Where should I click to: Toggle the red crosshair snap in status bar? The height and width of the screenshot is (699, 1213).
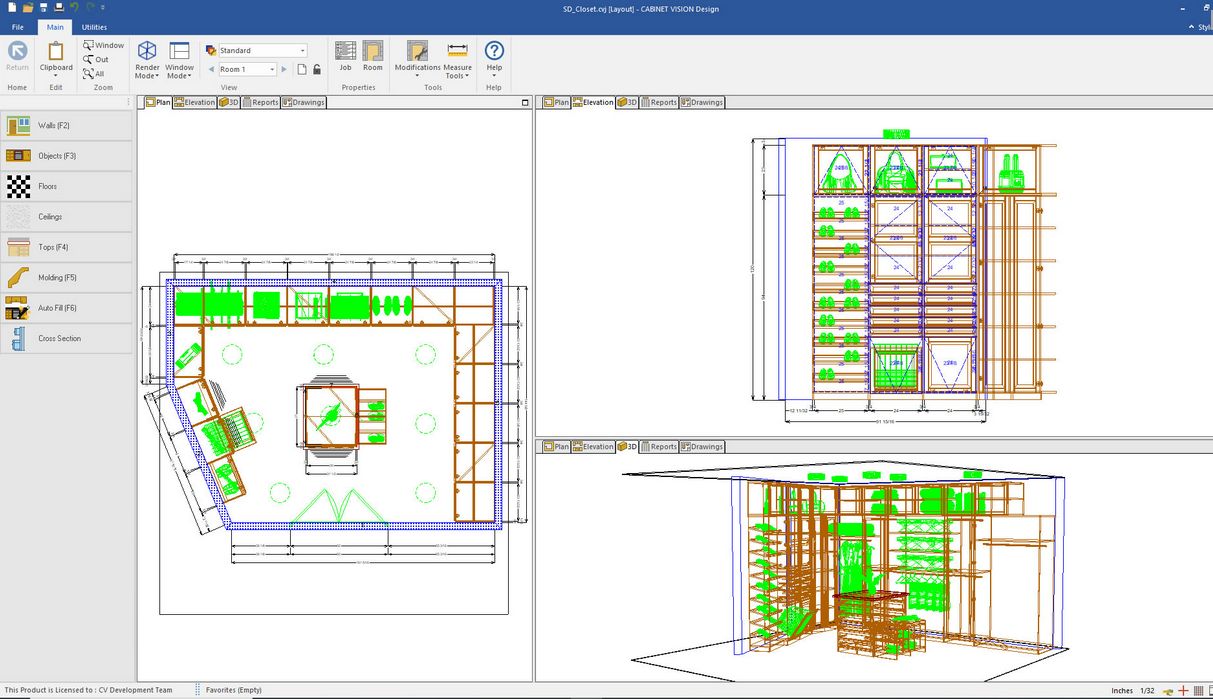pos(1183,690)
